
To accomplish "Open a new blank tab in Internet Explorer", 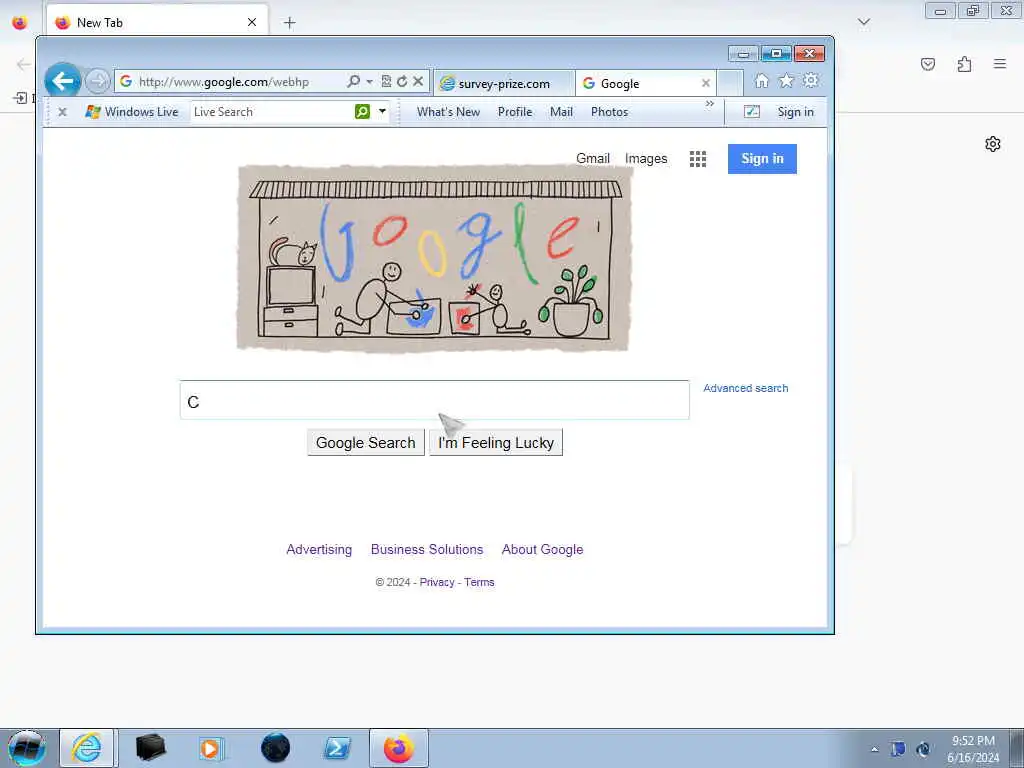I will tap(730, 84).
